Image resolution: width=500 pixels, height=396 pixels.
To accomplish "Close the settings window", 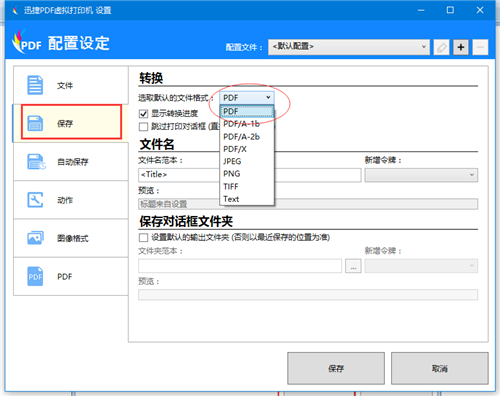I will point(480,10).
